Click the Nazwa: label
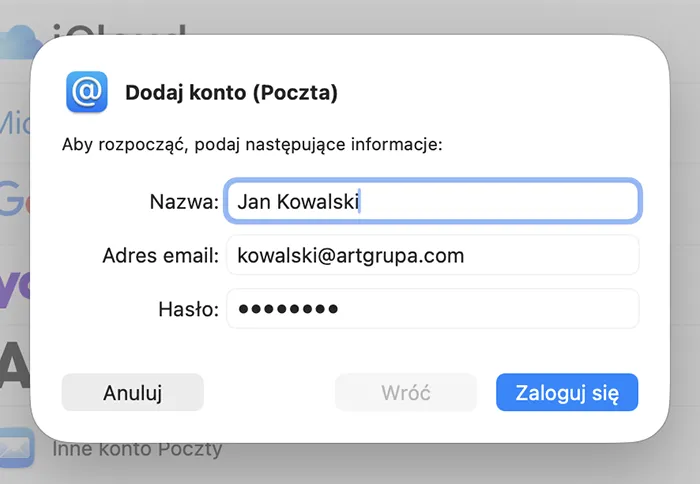 184,202
